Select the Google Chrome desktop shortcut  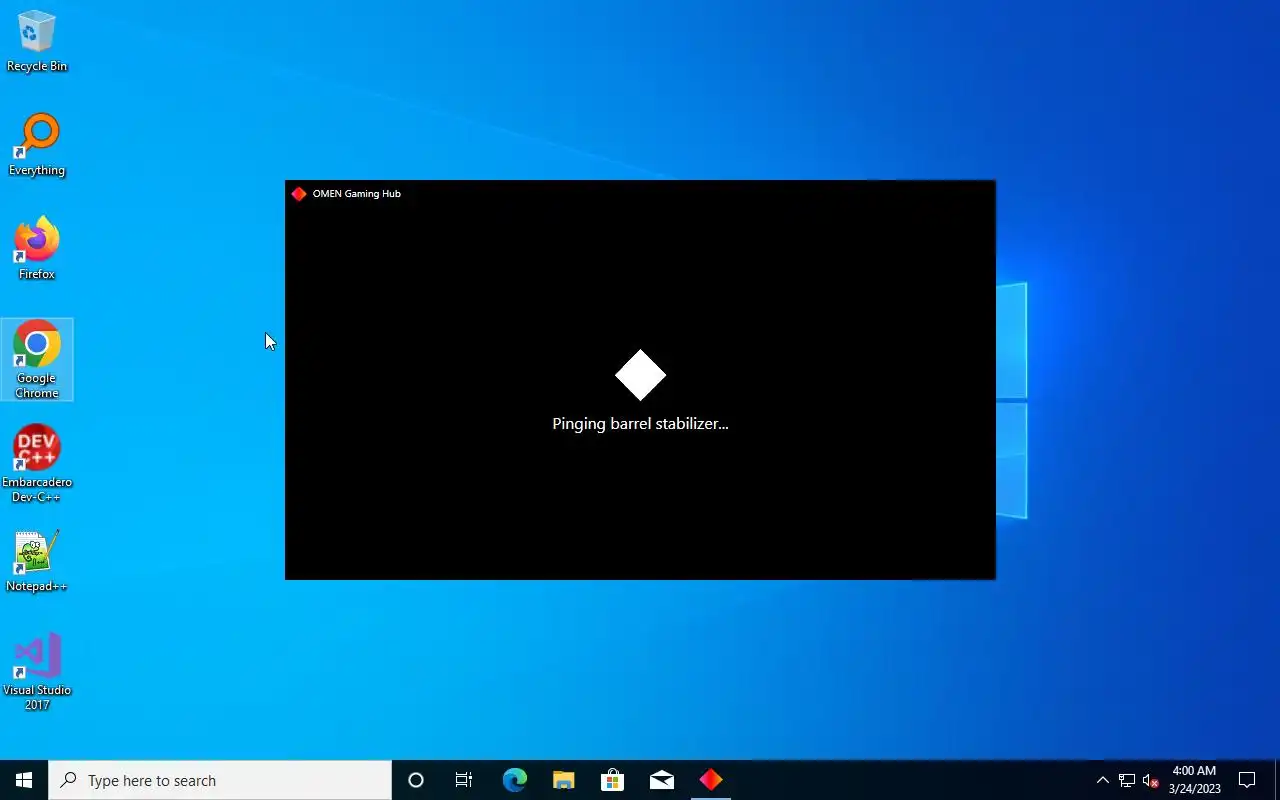[37, 360]
